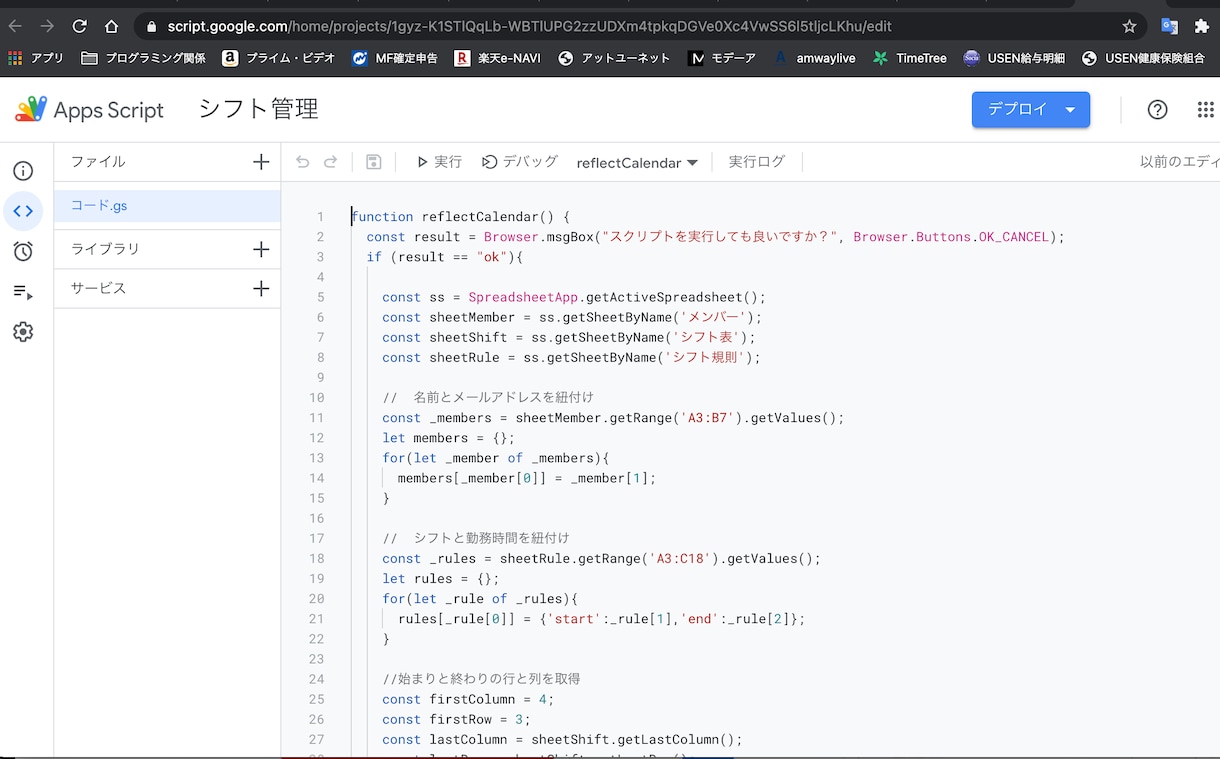Click the 以前のエディ classic editor link
This screenshot has width=1220, height=759.
click(1179, 162)
